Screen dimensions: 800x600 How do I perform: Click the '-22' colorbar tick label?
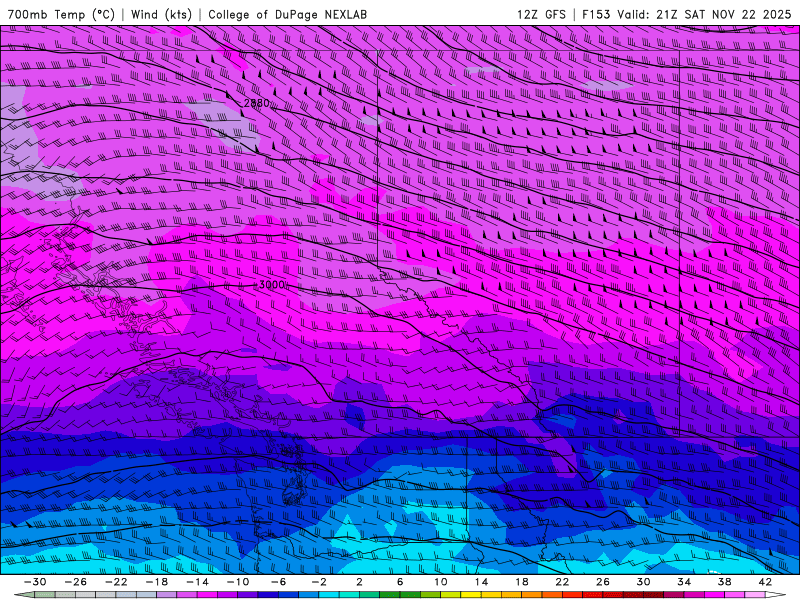coord(116,582)
